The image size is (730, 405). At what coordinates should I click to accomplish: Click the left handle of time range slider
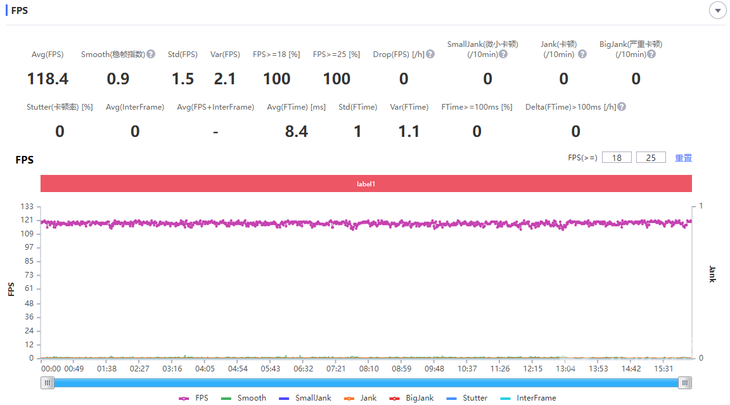pyautogui.click(x=47, y=382)
